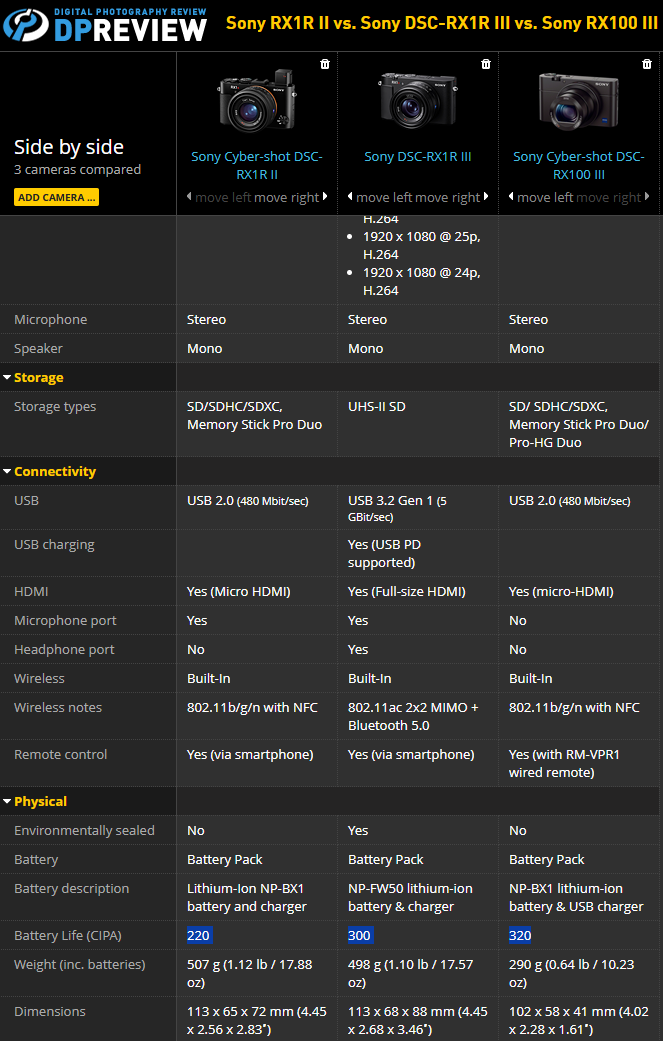This screenshot has width=663, height=1041.
Task: Click the ADD CAMERA button
Action: click(x=56, y=197)
